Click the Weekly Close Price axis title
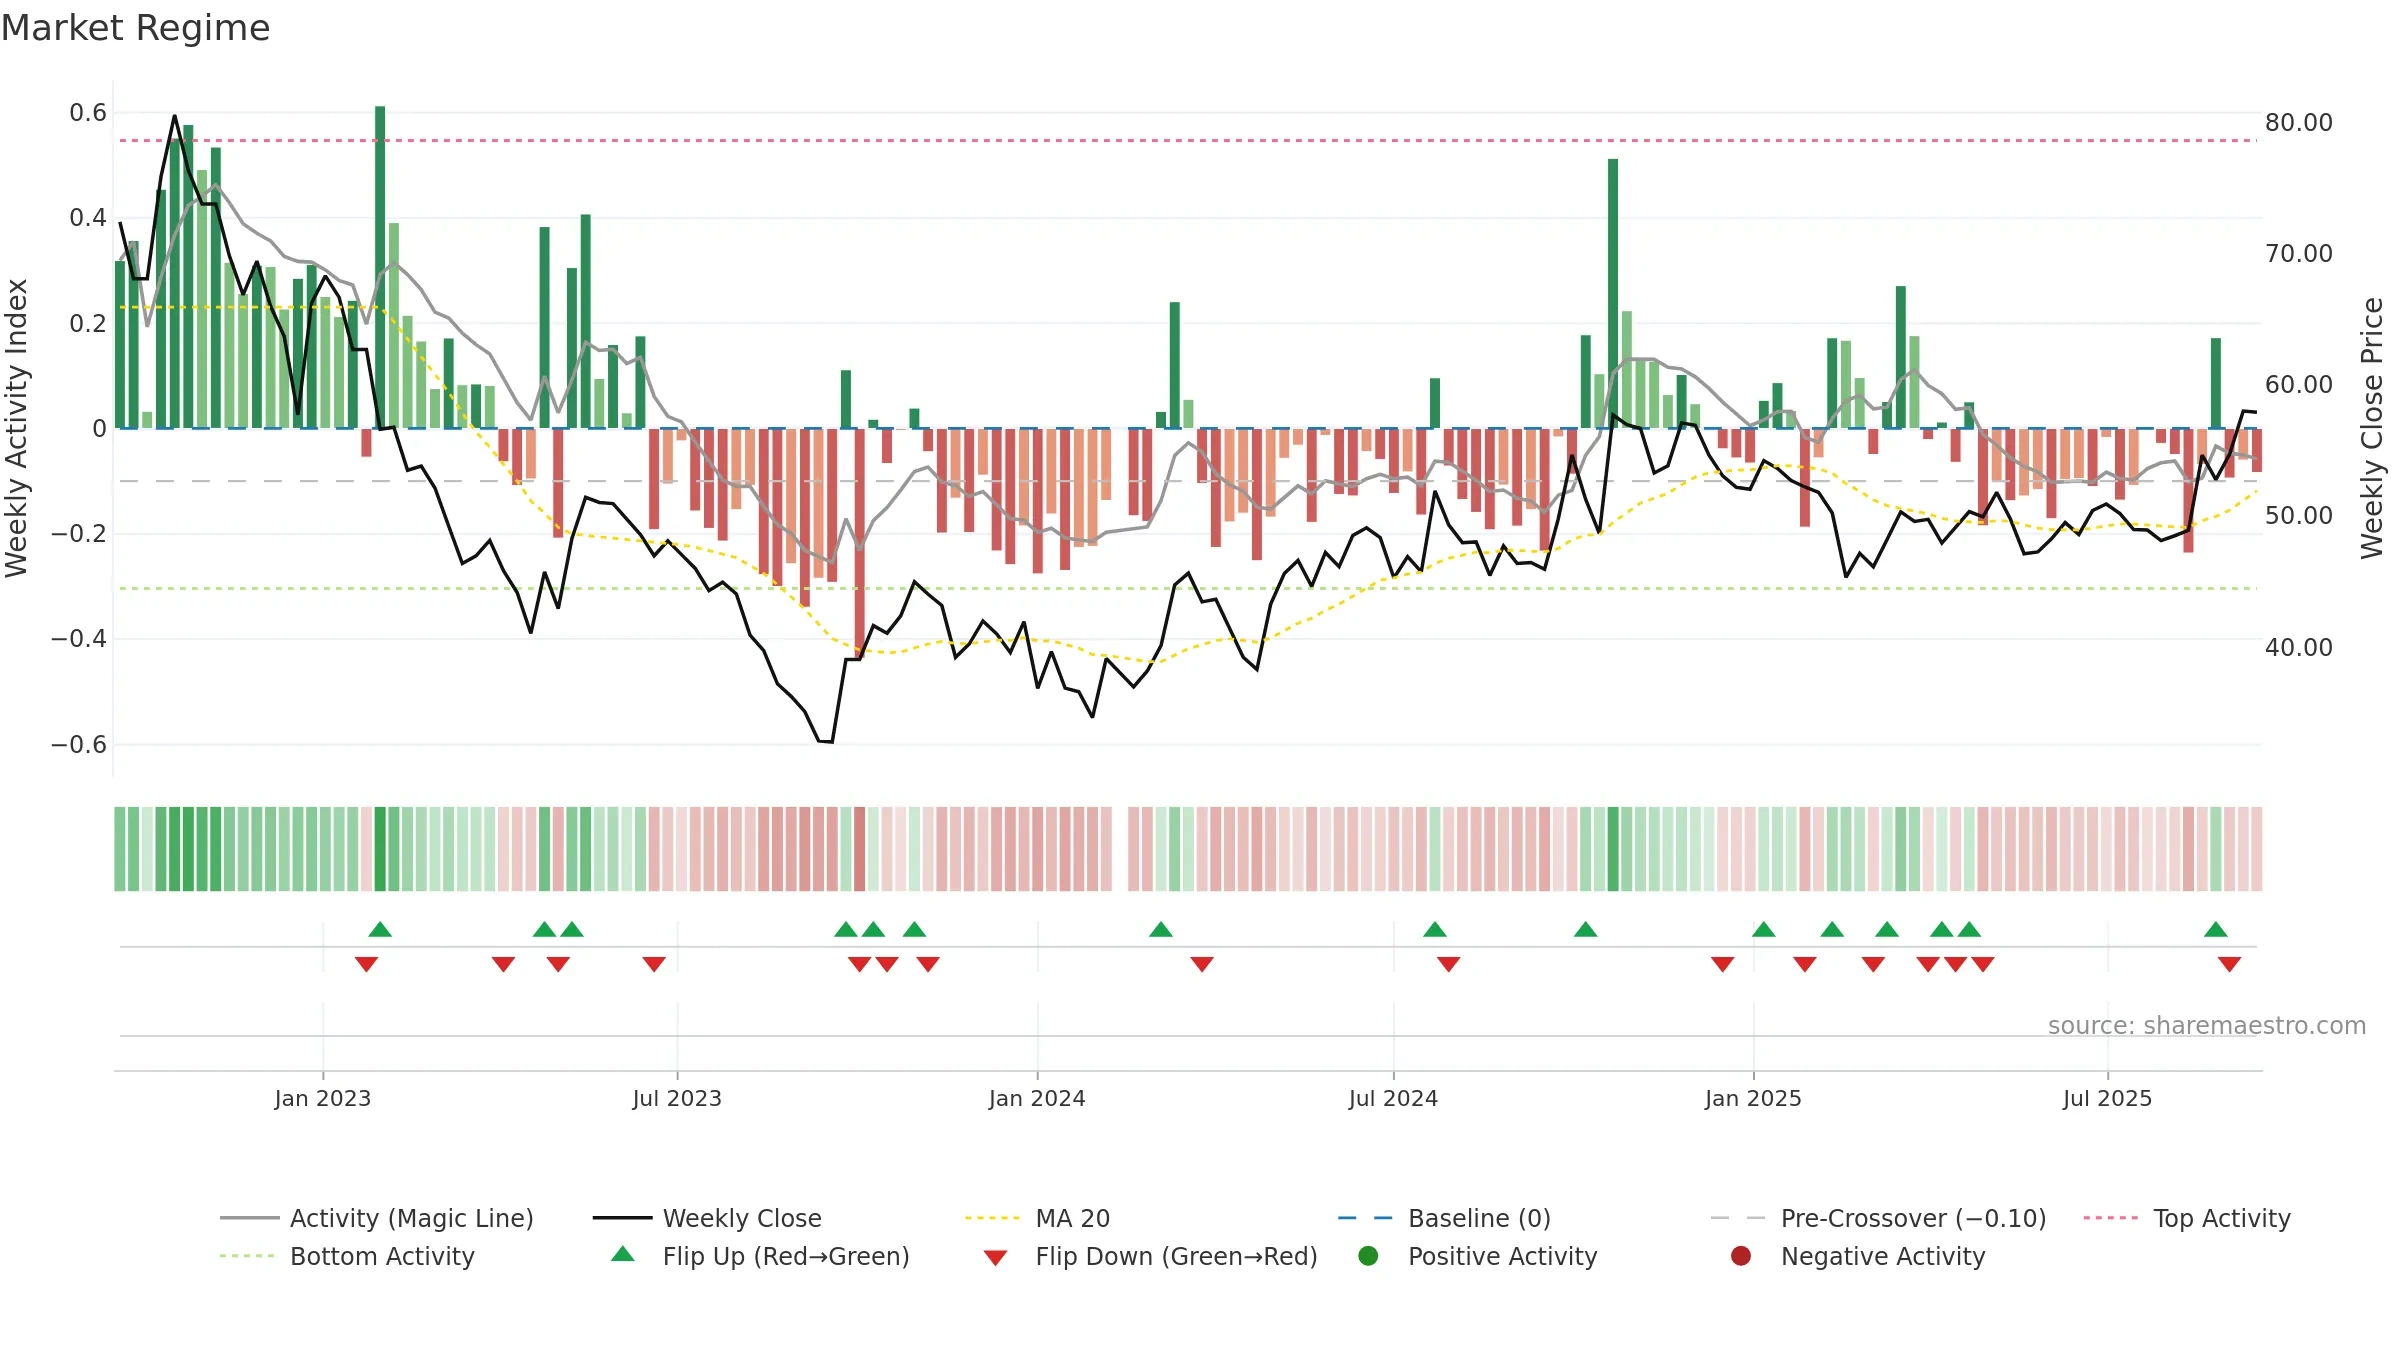Viewport: 2400px width, 1350px height. [x=2372, y=428]
